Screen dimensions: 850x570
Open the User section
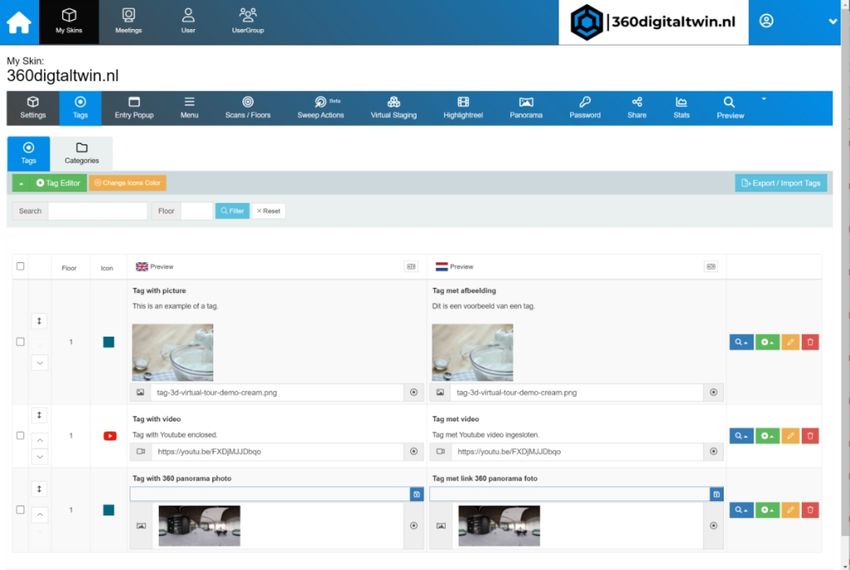point(188,22)
